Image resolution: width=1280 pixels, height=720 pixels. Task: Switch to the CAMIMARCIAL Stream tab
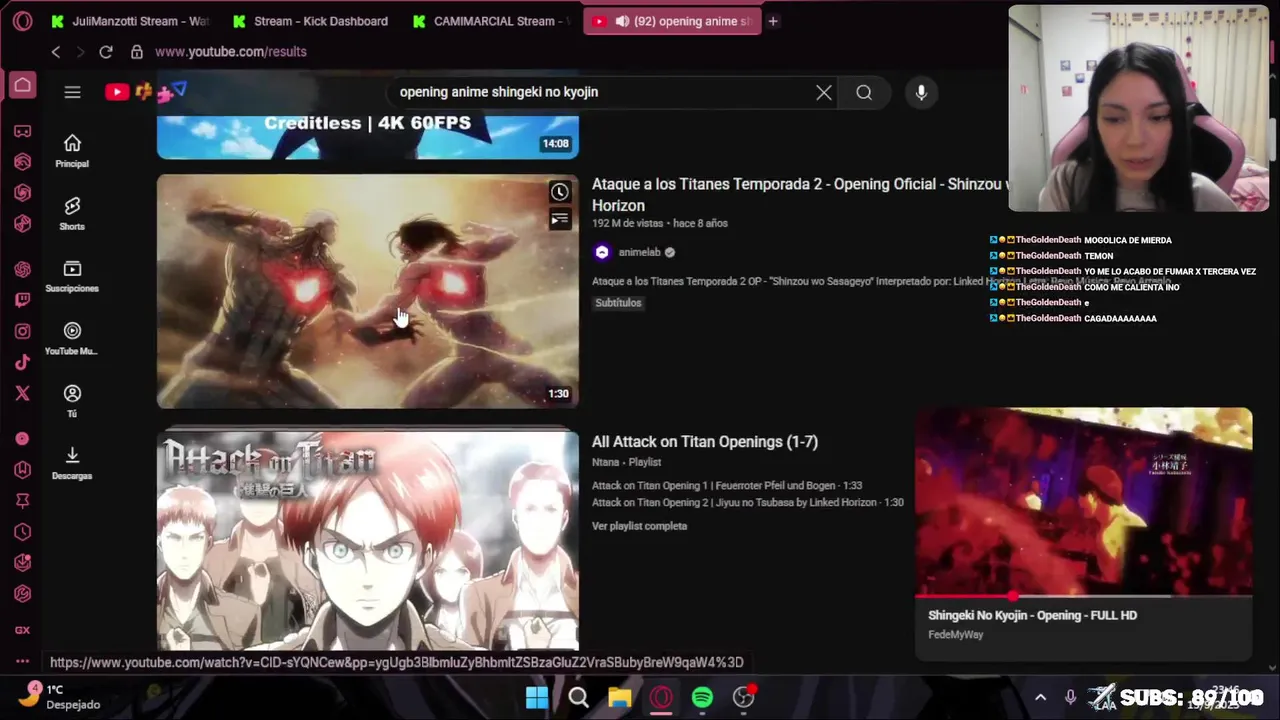point(490,21)
